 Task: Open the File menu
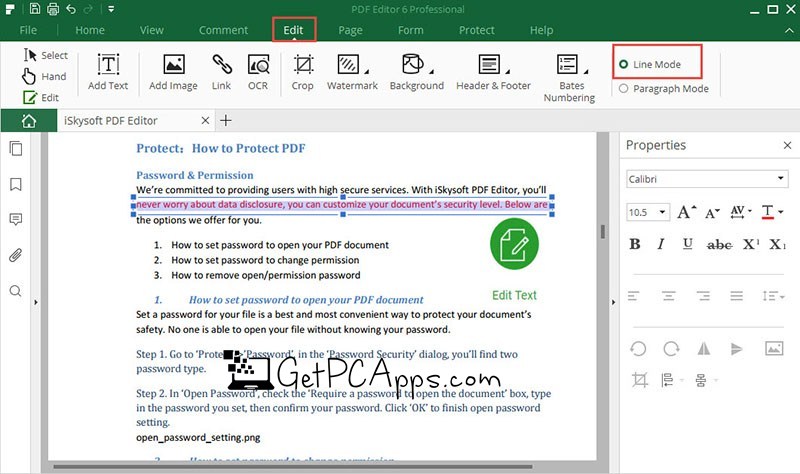tap(28, 30)
